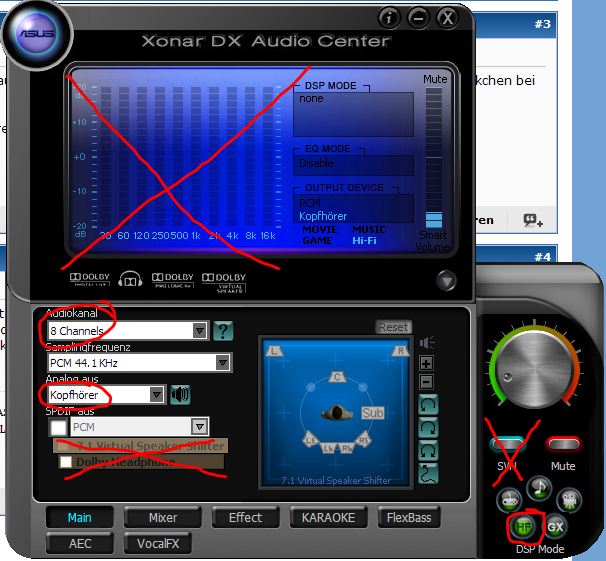Click the top rotate-speakers arrow icon
The width and height of the screenshot is (606, 561).
pyautogui.click(x=428, y=405)
